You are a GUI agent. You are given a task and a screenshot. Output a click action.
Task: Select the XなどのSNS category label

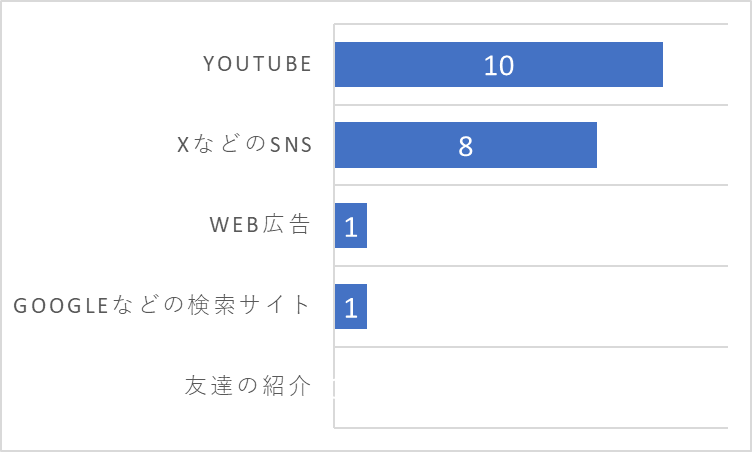[245, 144]
